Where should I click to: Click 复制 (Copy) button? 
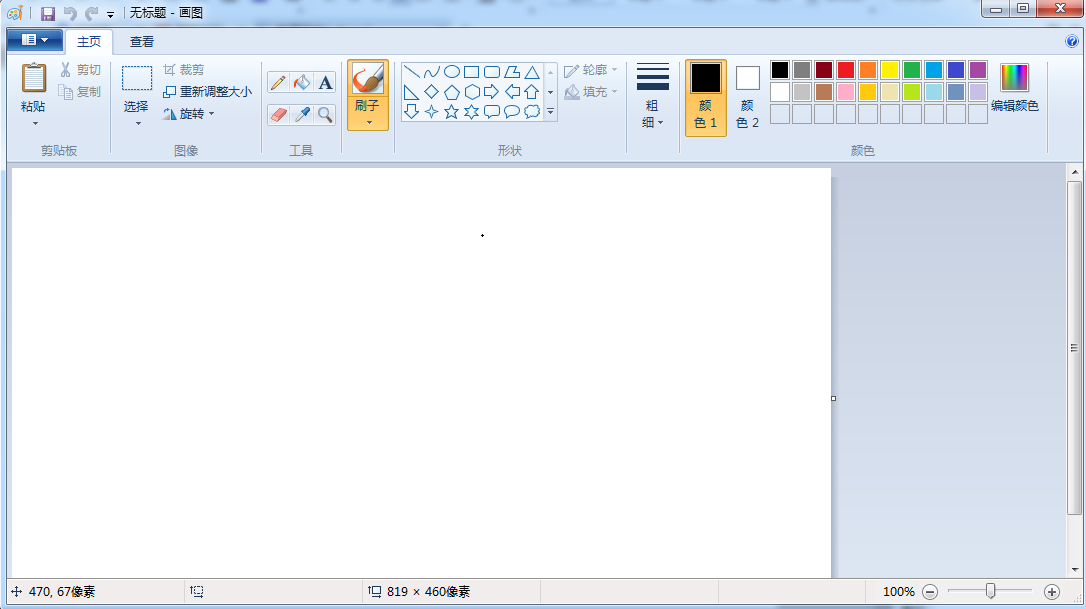coord(80,91)
